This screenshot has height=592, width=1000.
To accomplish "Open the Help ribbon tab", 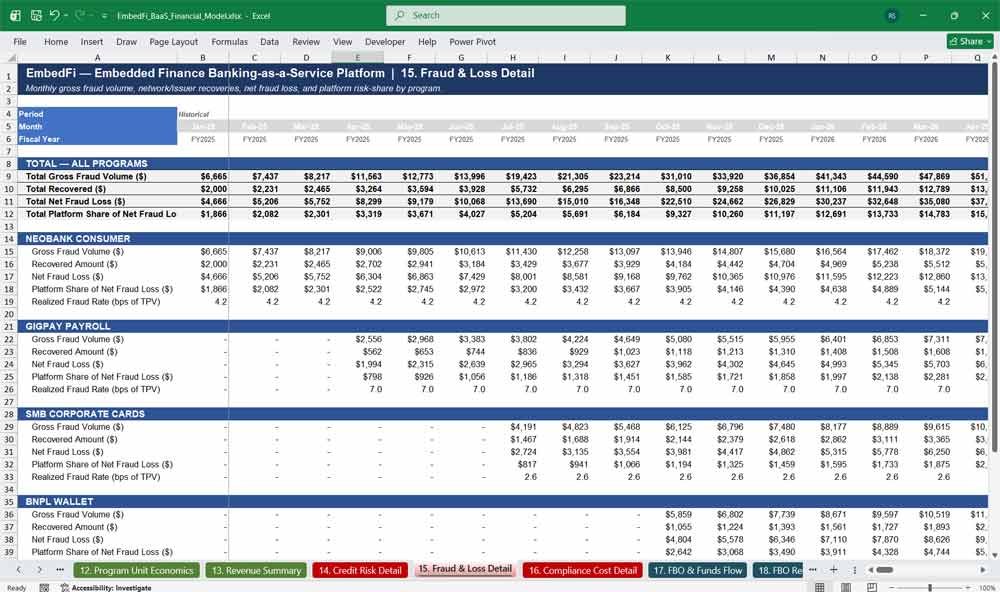I will (x=427, y=41).
